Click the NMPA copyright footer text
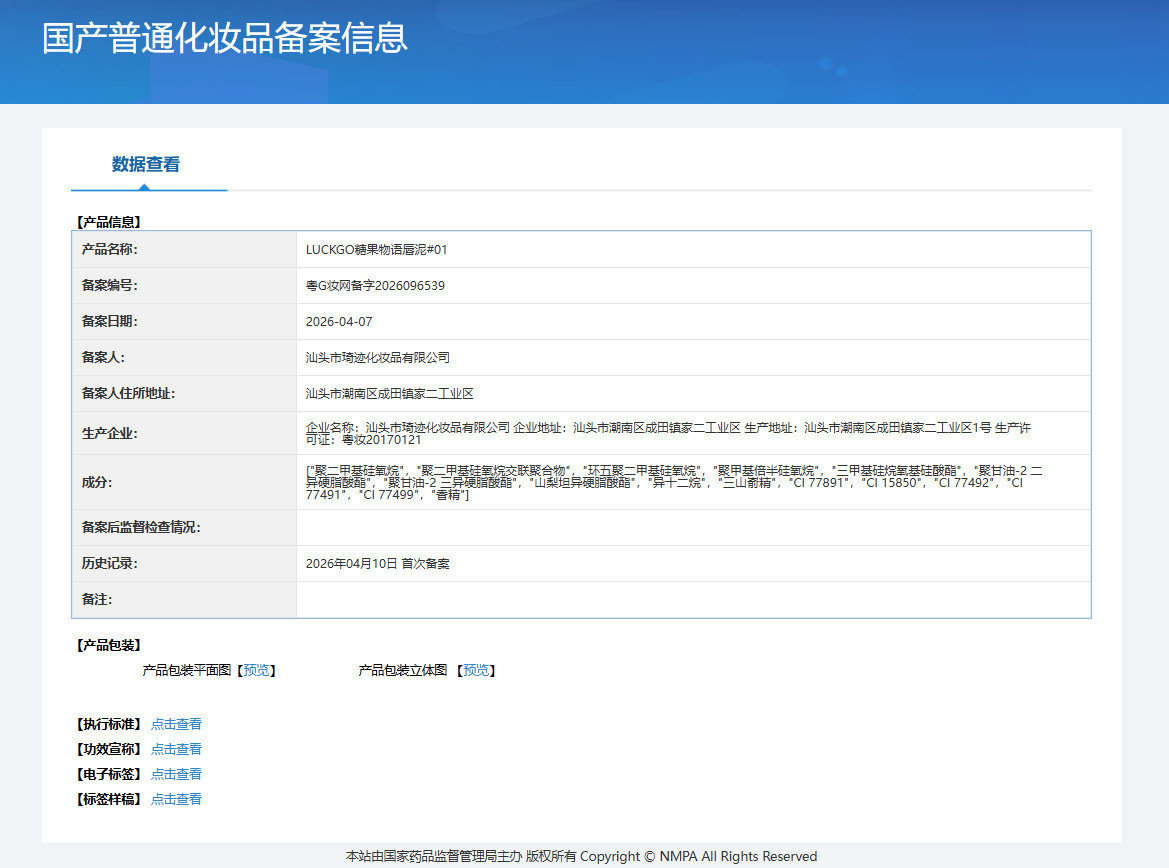 pos(582,856)
